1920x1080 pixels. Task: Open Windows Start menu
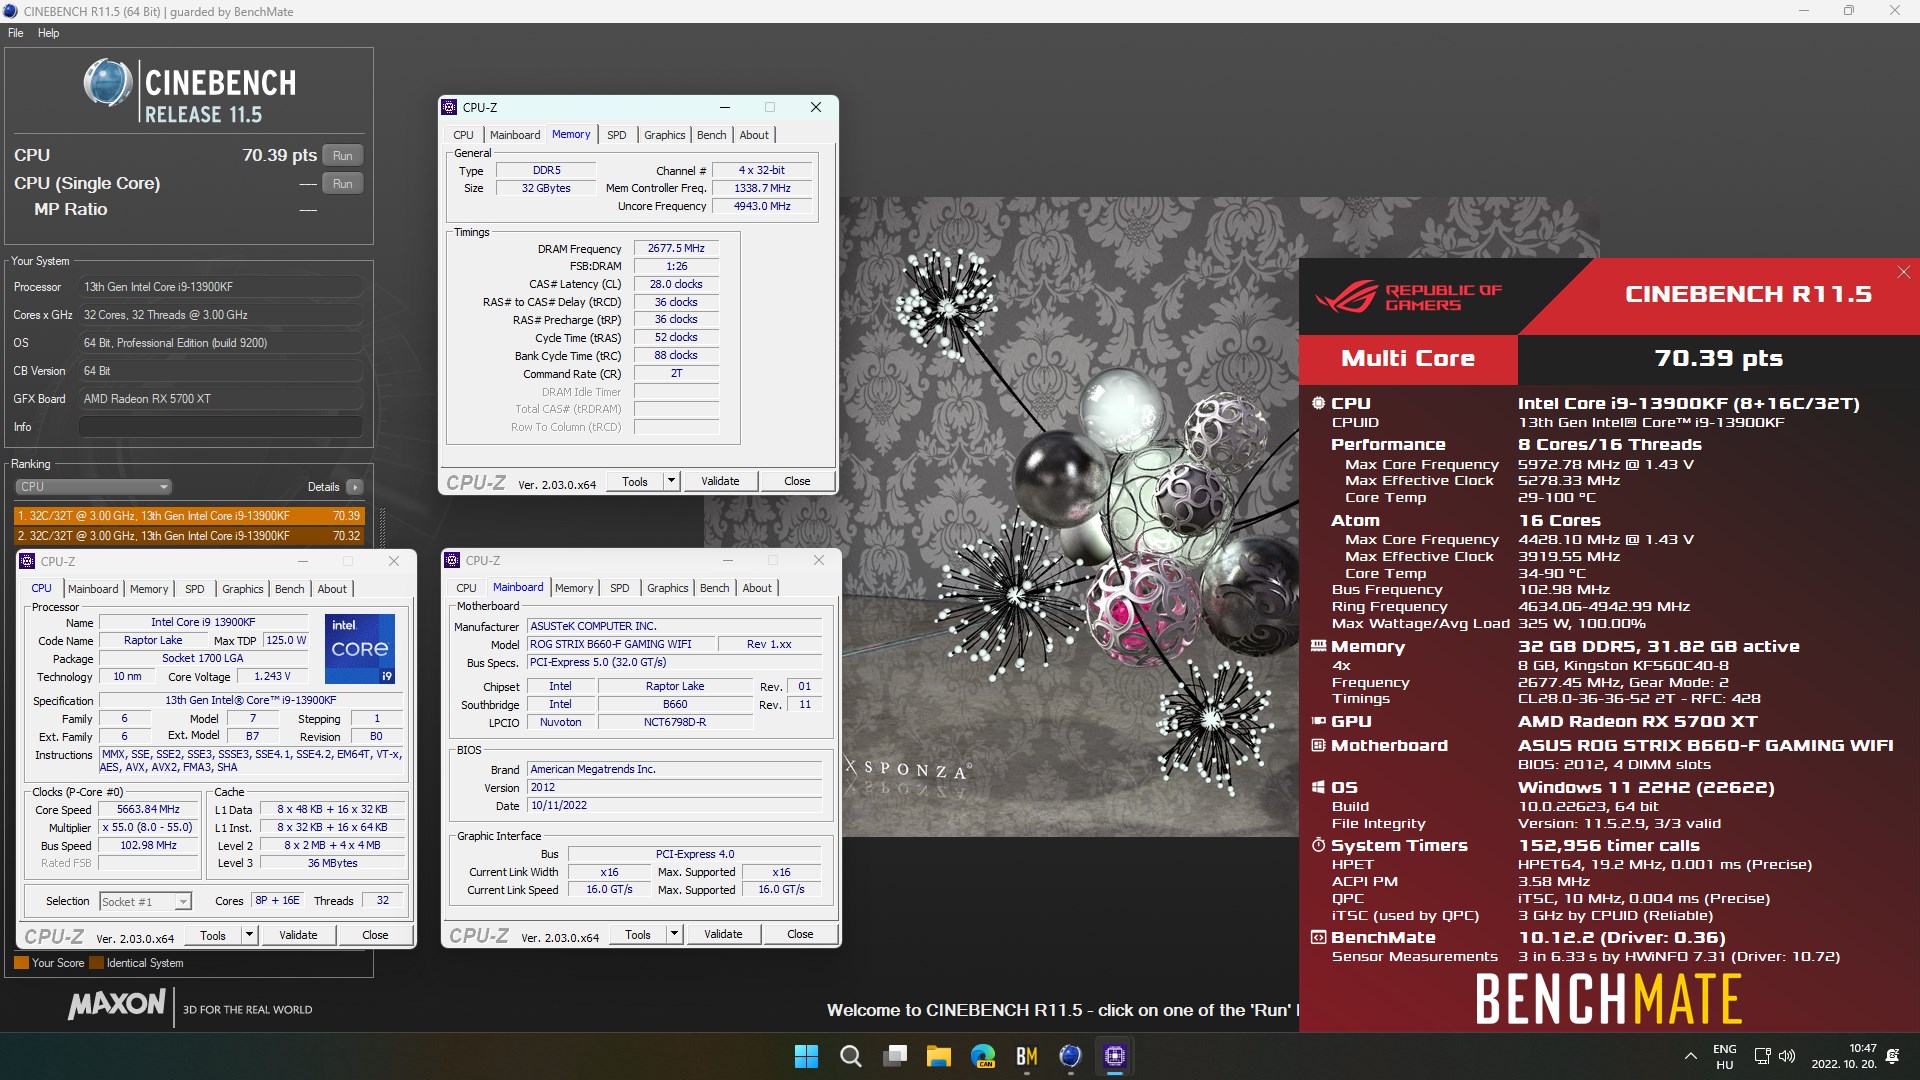pos(806,1056)
